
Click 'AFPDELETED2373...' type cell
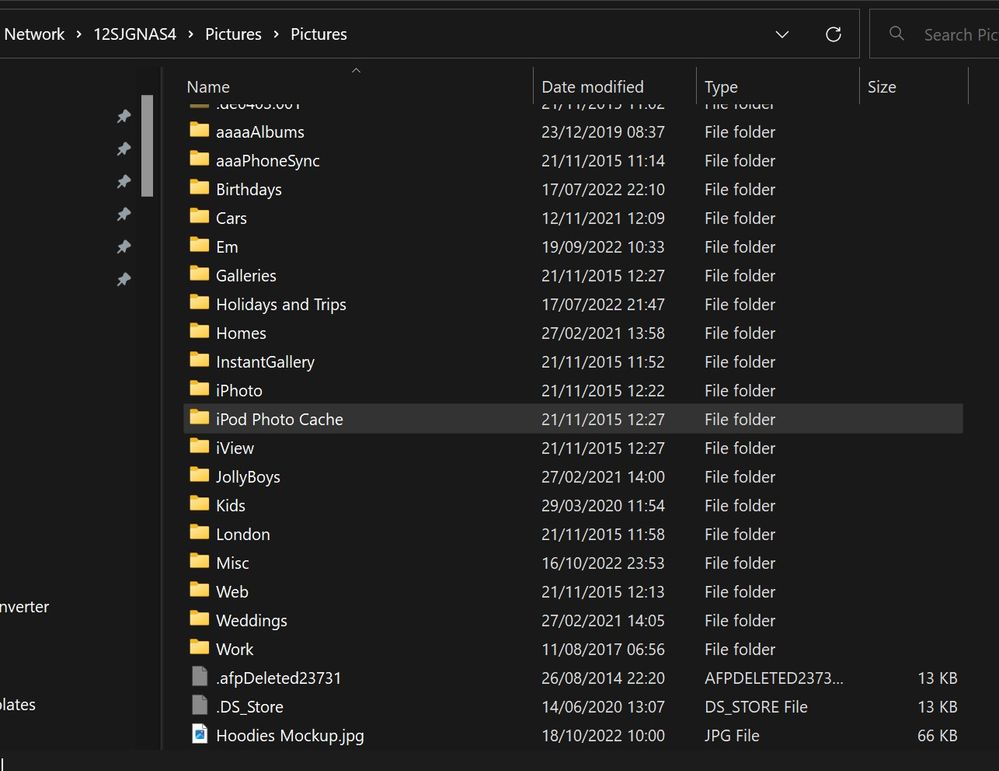(x=773, y=679)
